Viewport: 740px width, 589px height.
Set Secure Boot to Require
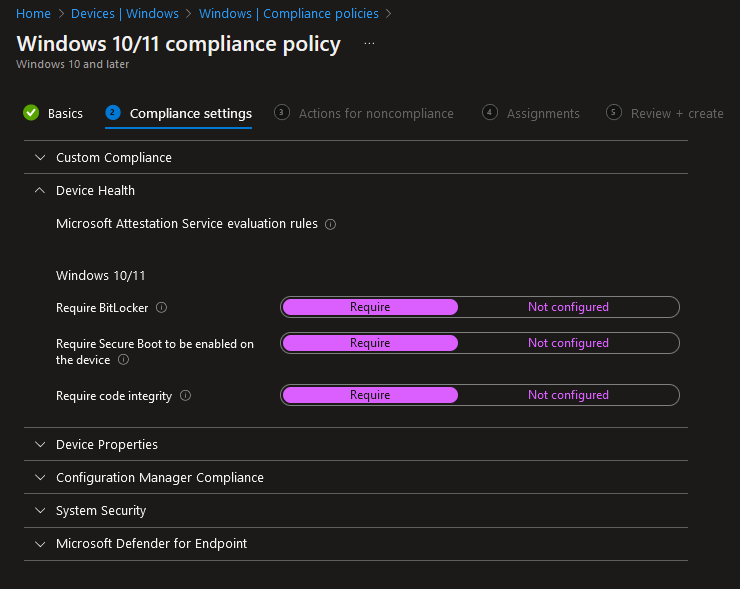coord(370,343)
